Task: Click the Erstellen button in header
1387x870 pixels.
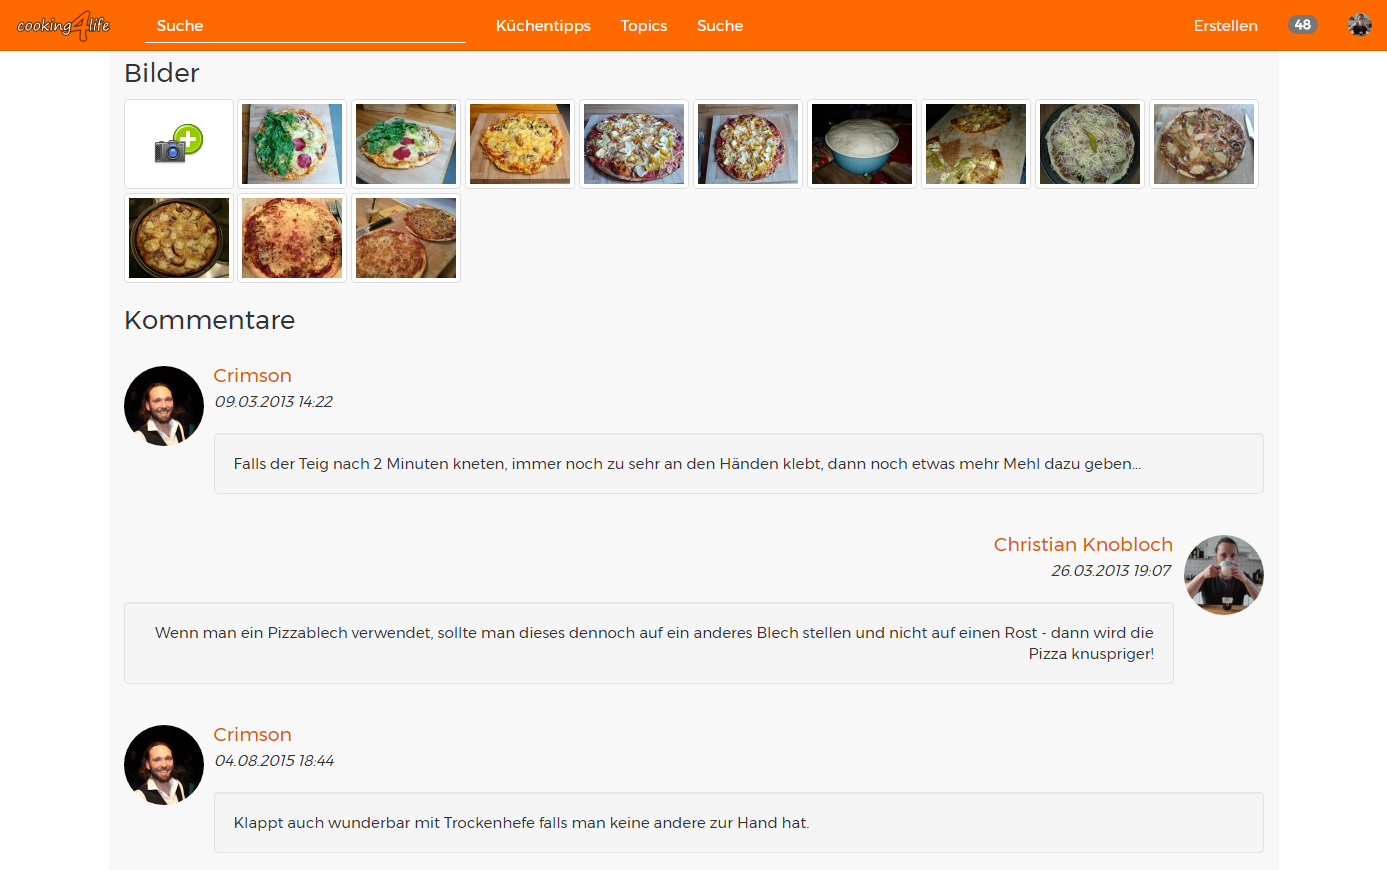Action: tap(1225, 26)
